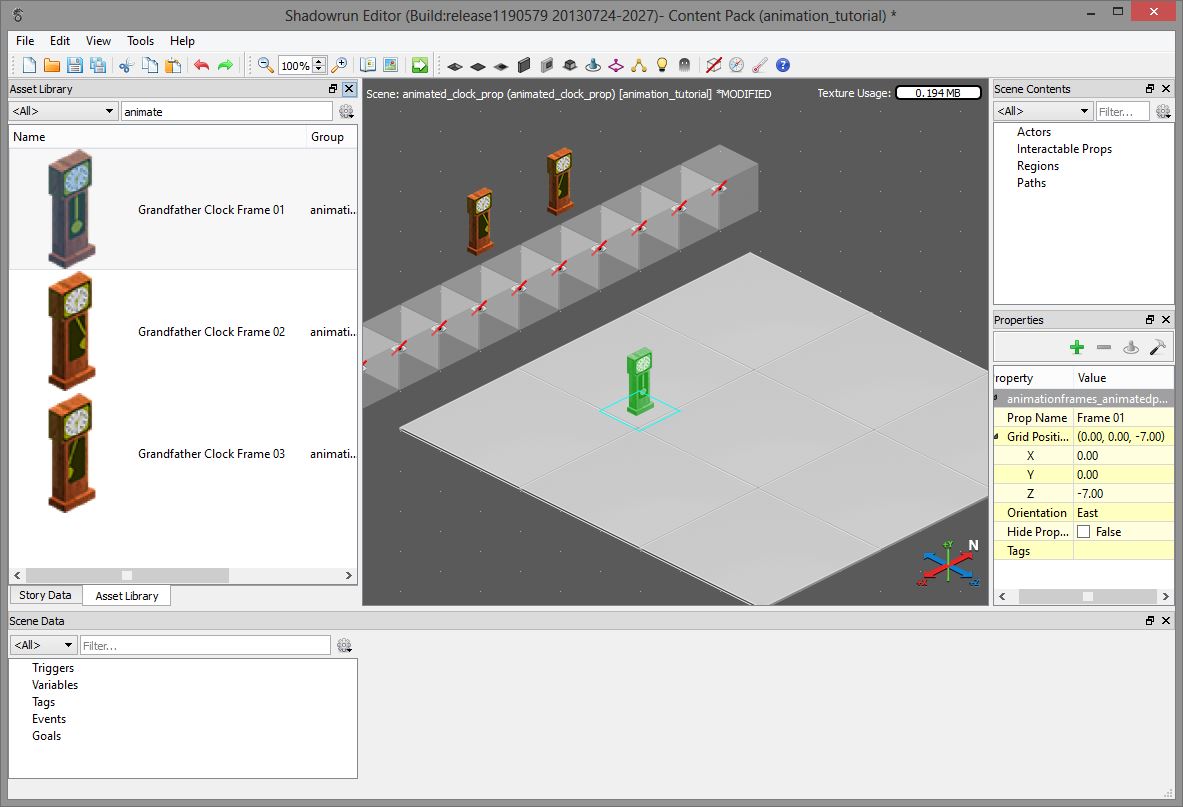
Task: Select Triggers in Scene Data
Action: (x=53, y=667)
